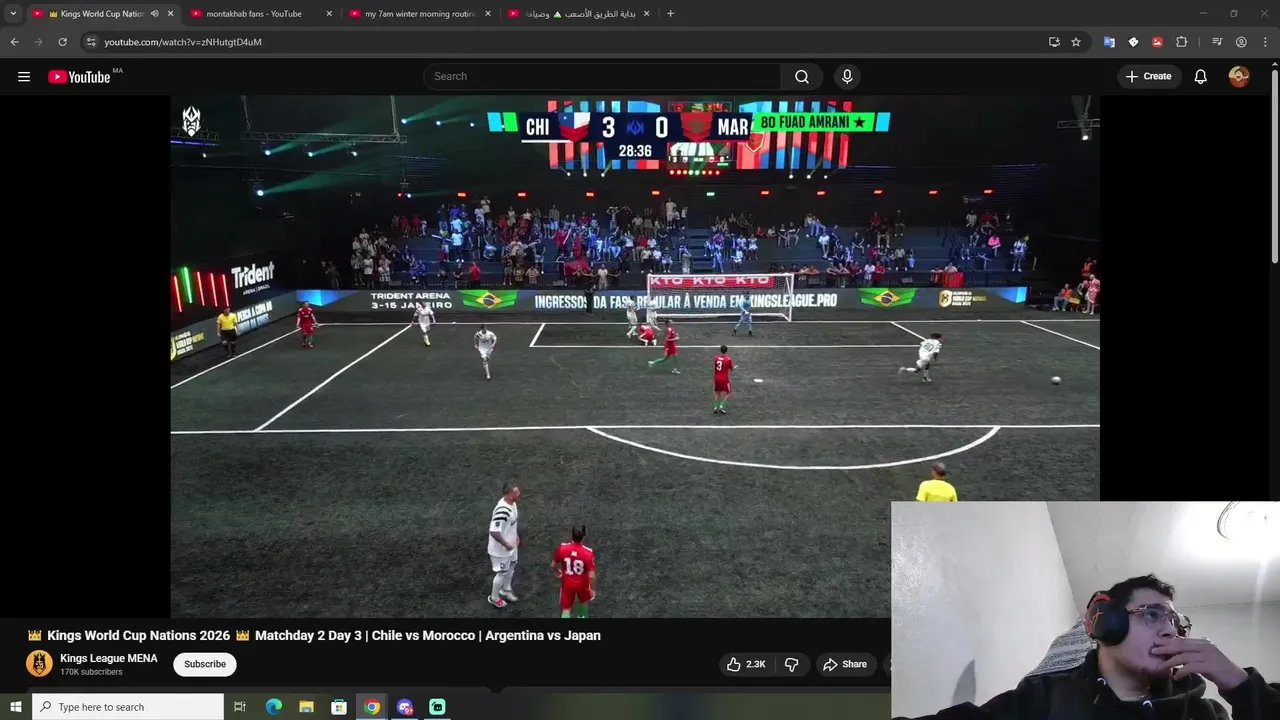Close the montakhab fans tab

[329, 14]
